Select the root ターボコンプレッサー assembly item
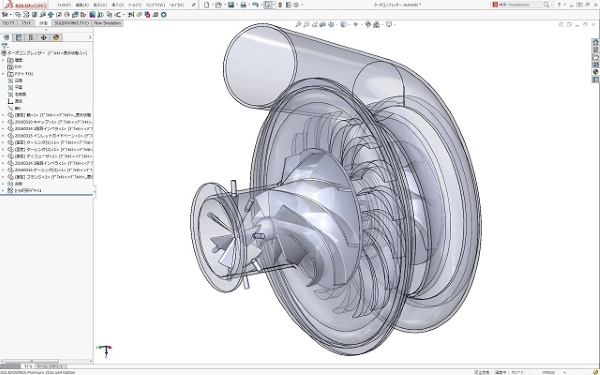 45,53
